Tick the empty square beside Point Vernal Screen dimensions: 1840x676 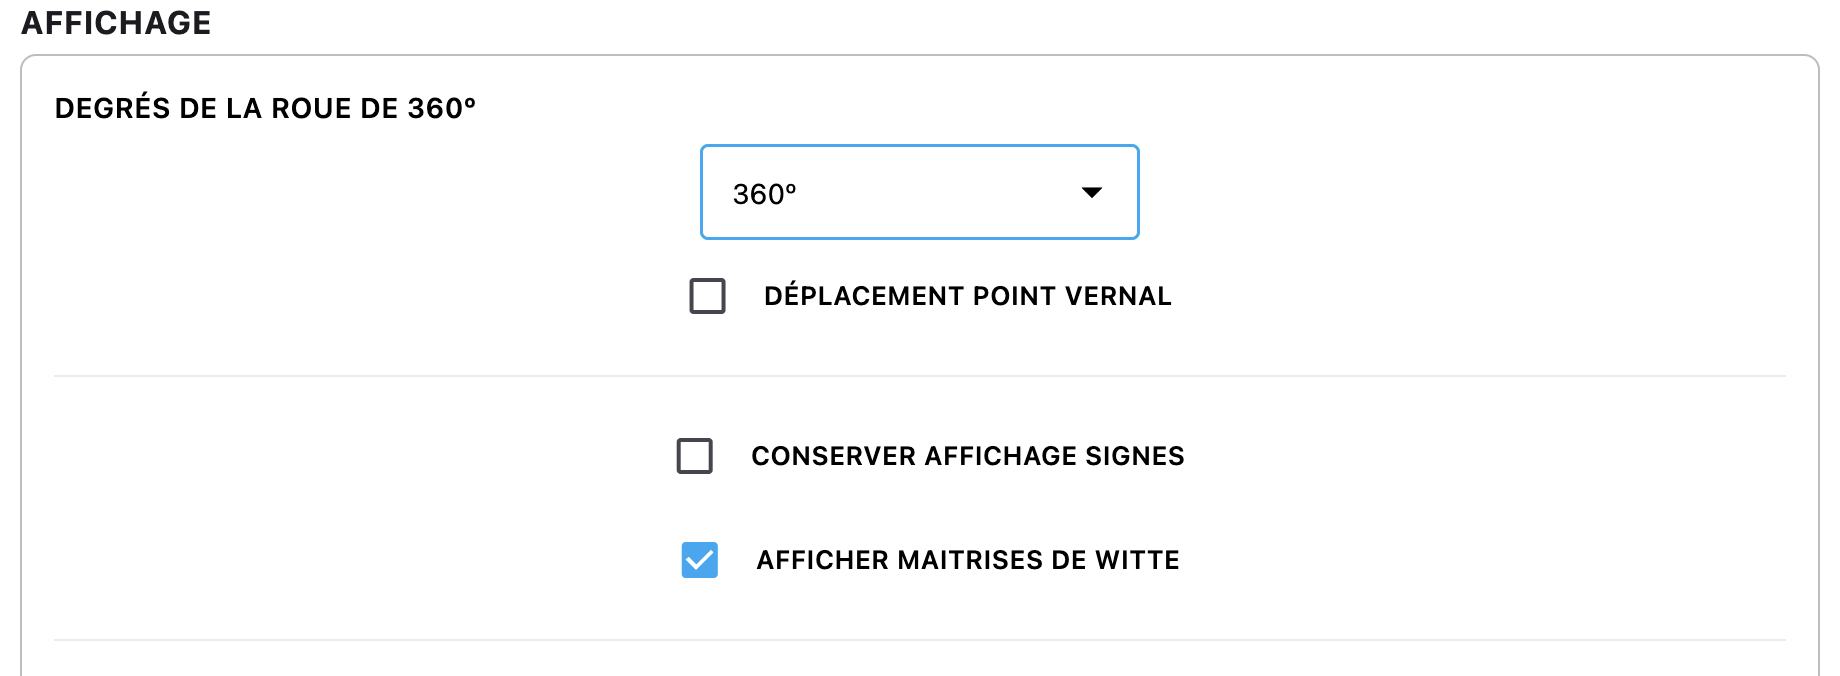[x=708, y=296]
